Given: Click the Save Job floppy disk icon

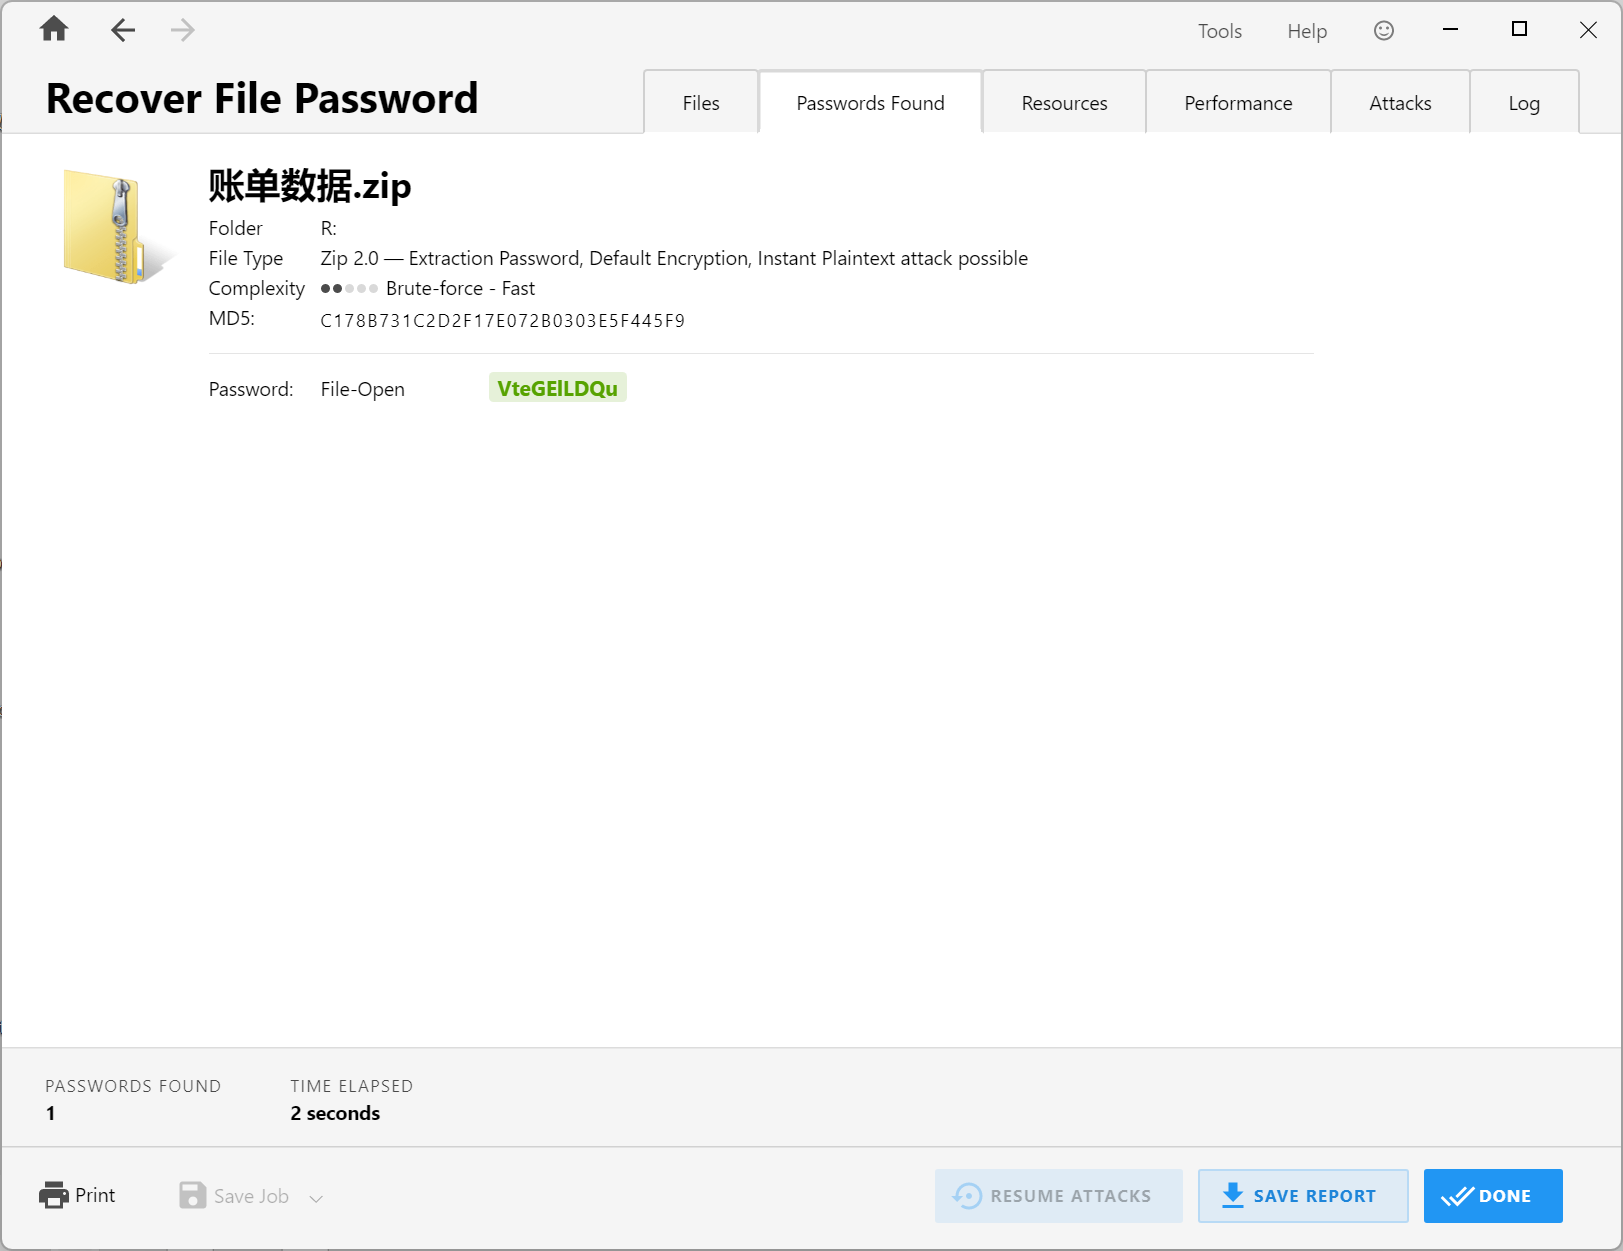Looking at the screenshot, I should [x=192, y=1195].
